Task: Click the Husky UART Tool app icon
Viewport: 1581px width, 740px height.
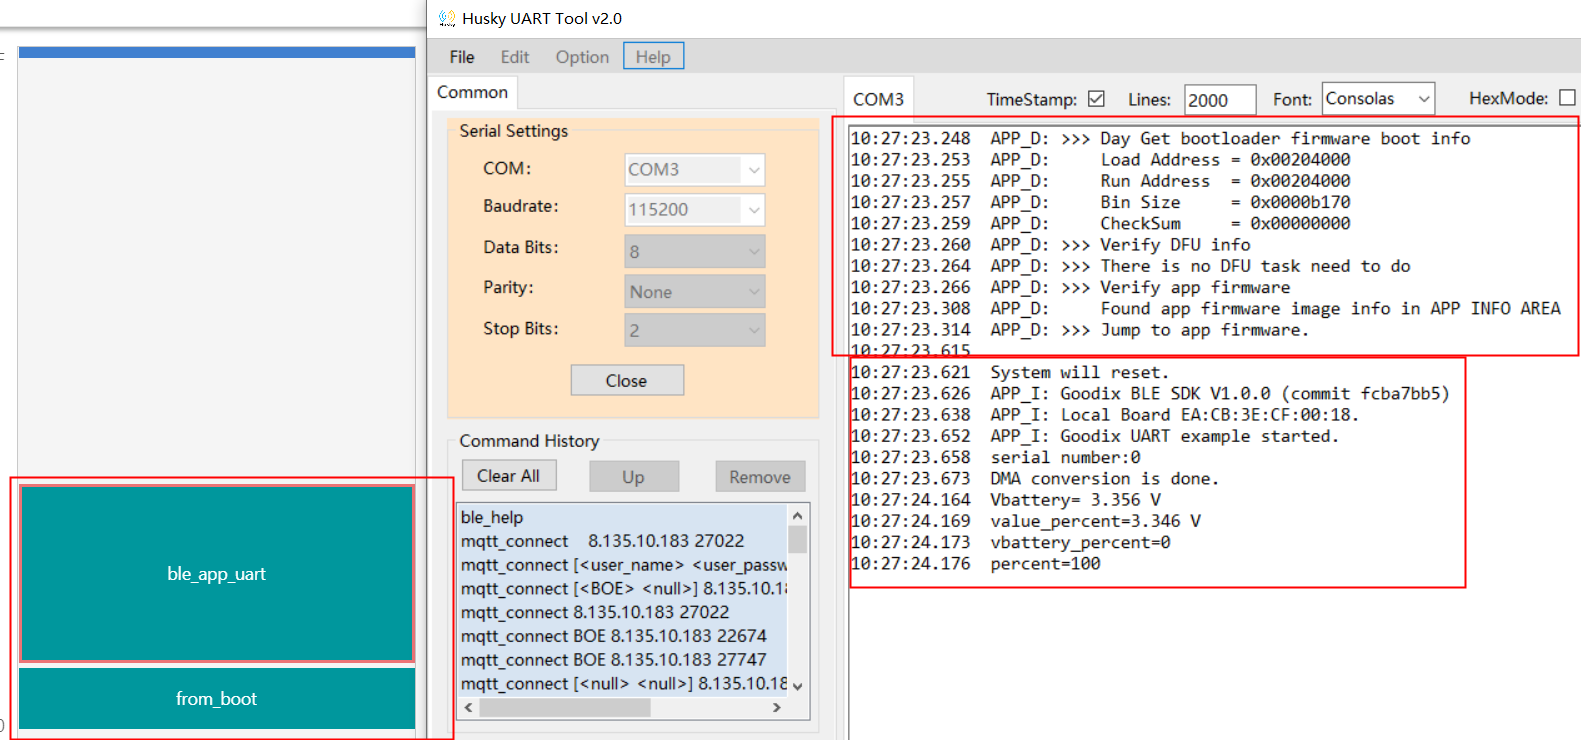Action: tap(447, 18)
